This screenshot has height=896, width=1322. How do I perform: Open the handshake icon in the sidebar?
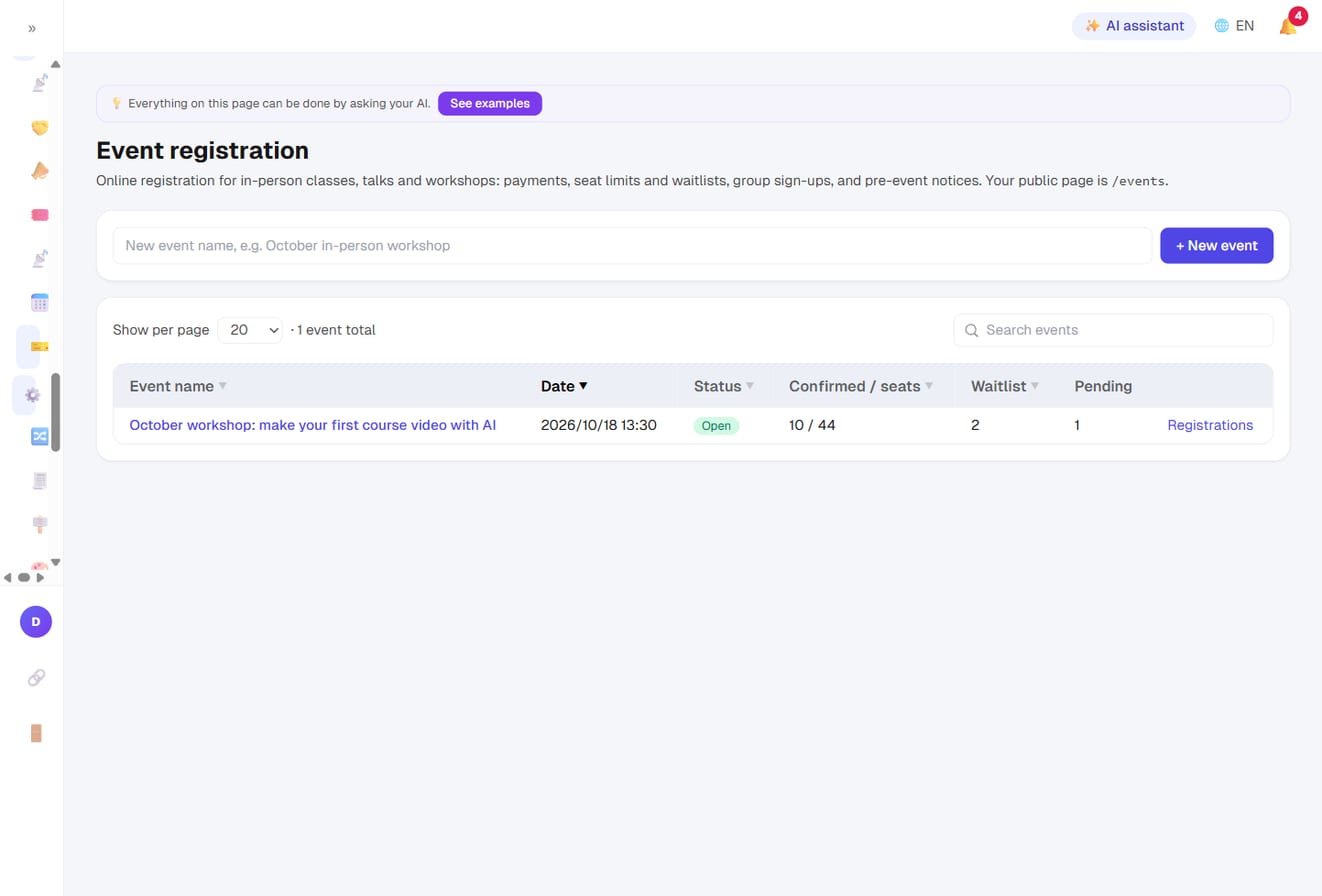coord(40,127)
